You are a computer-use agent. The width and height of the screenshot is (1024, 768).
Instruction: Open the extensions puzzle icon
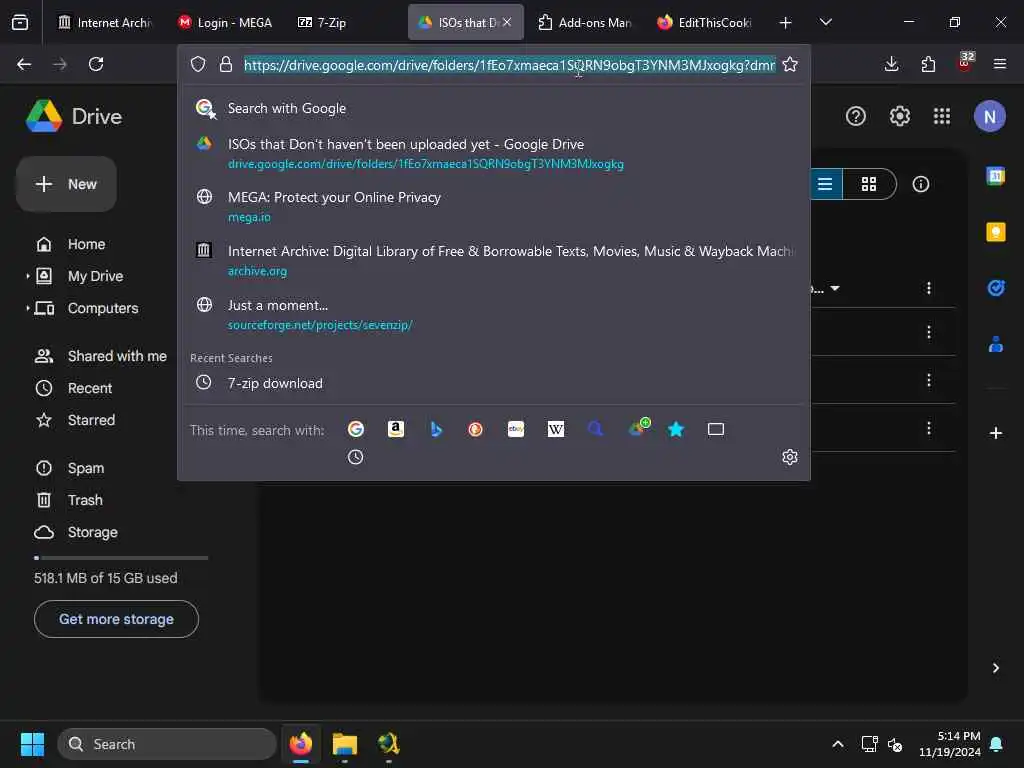point(928,64)
